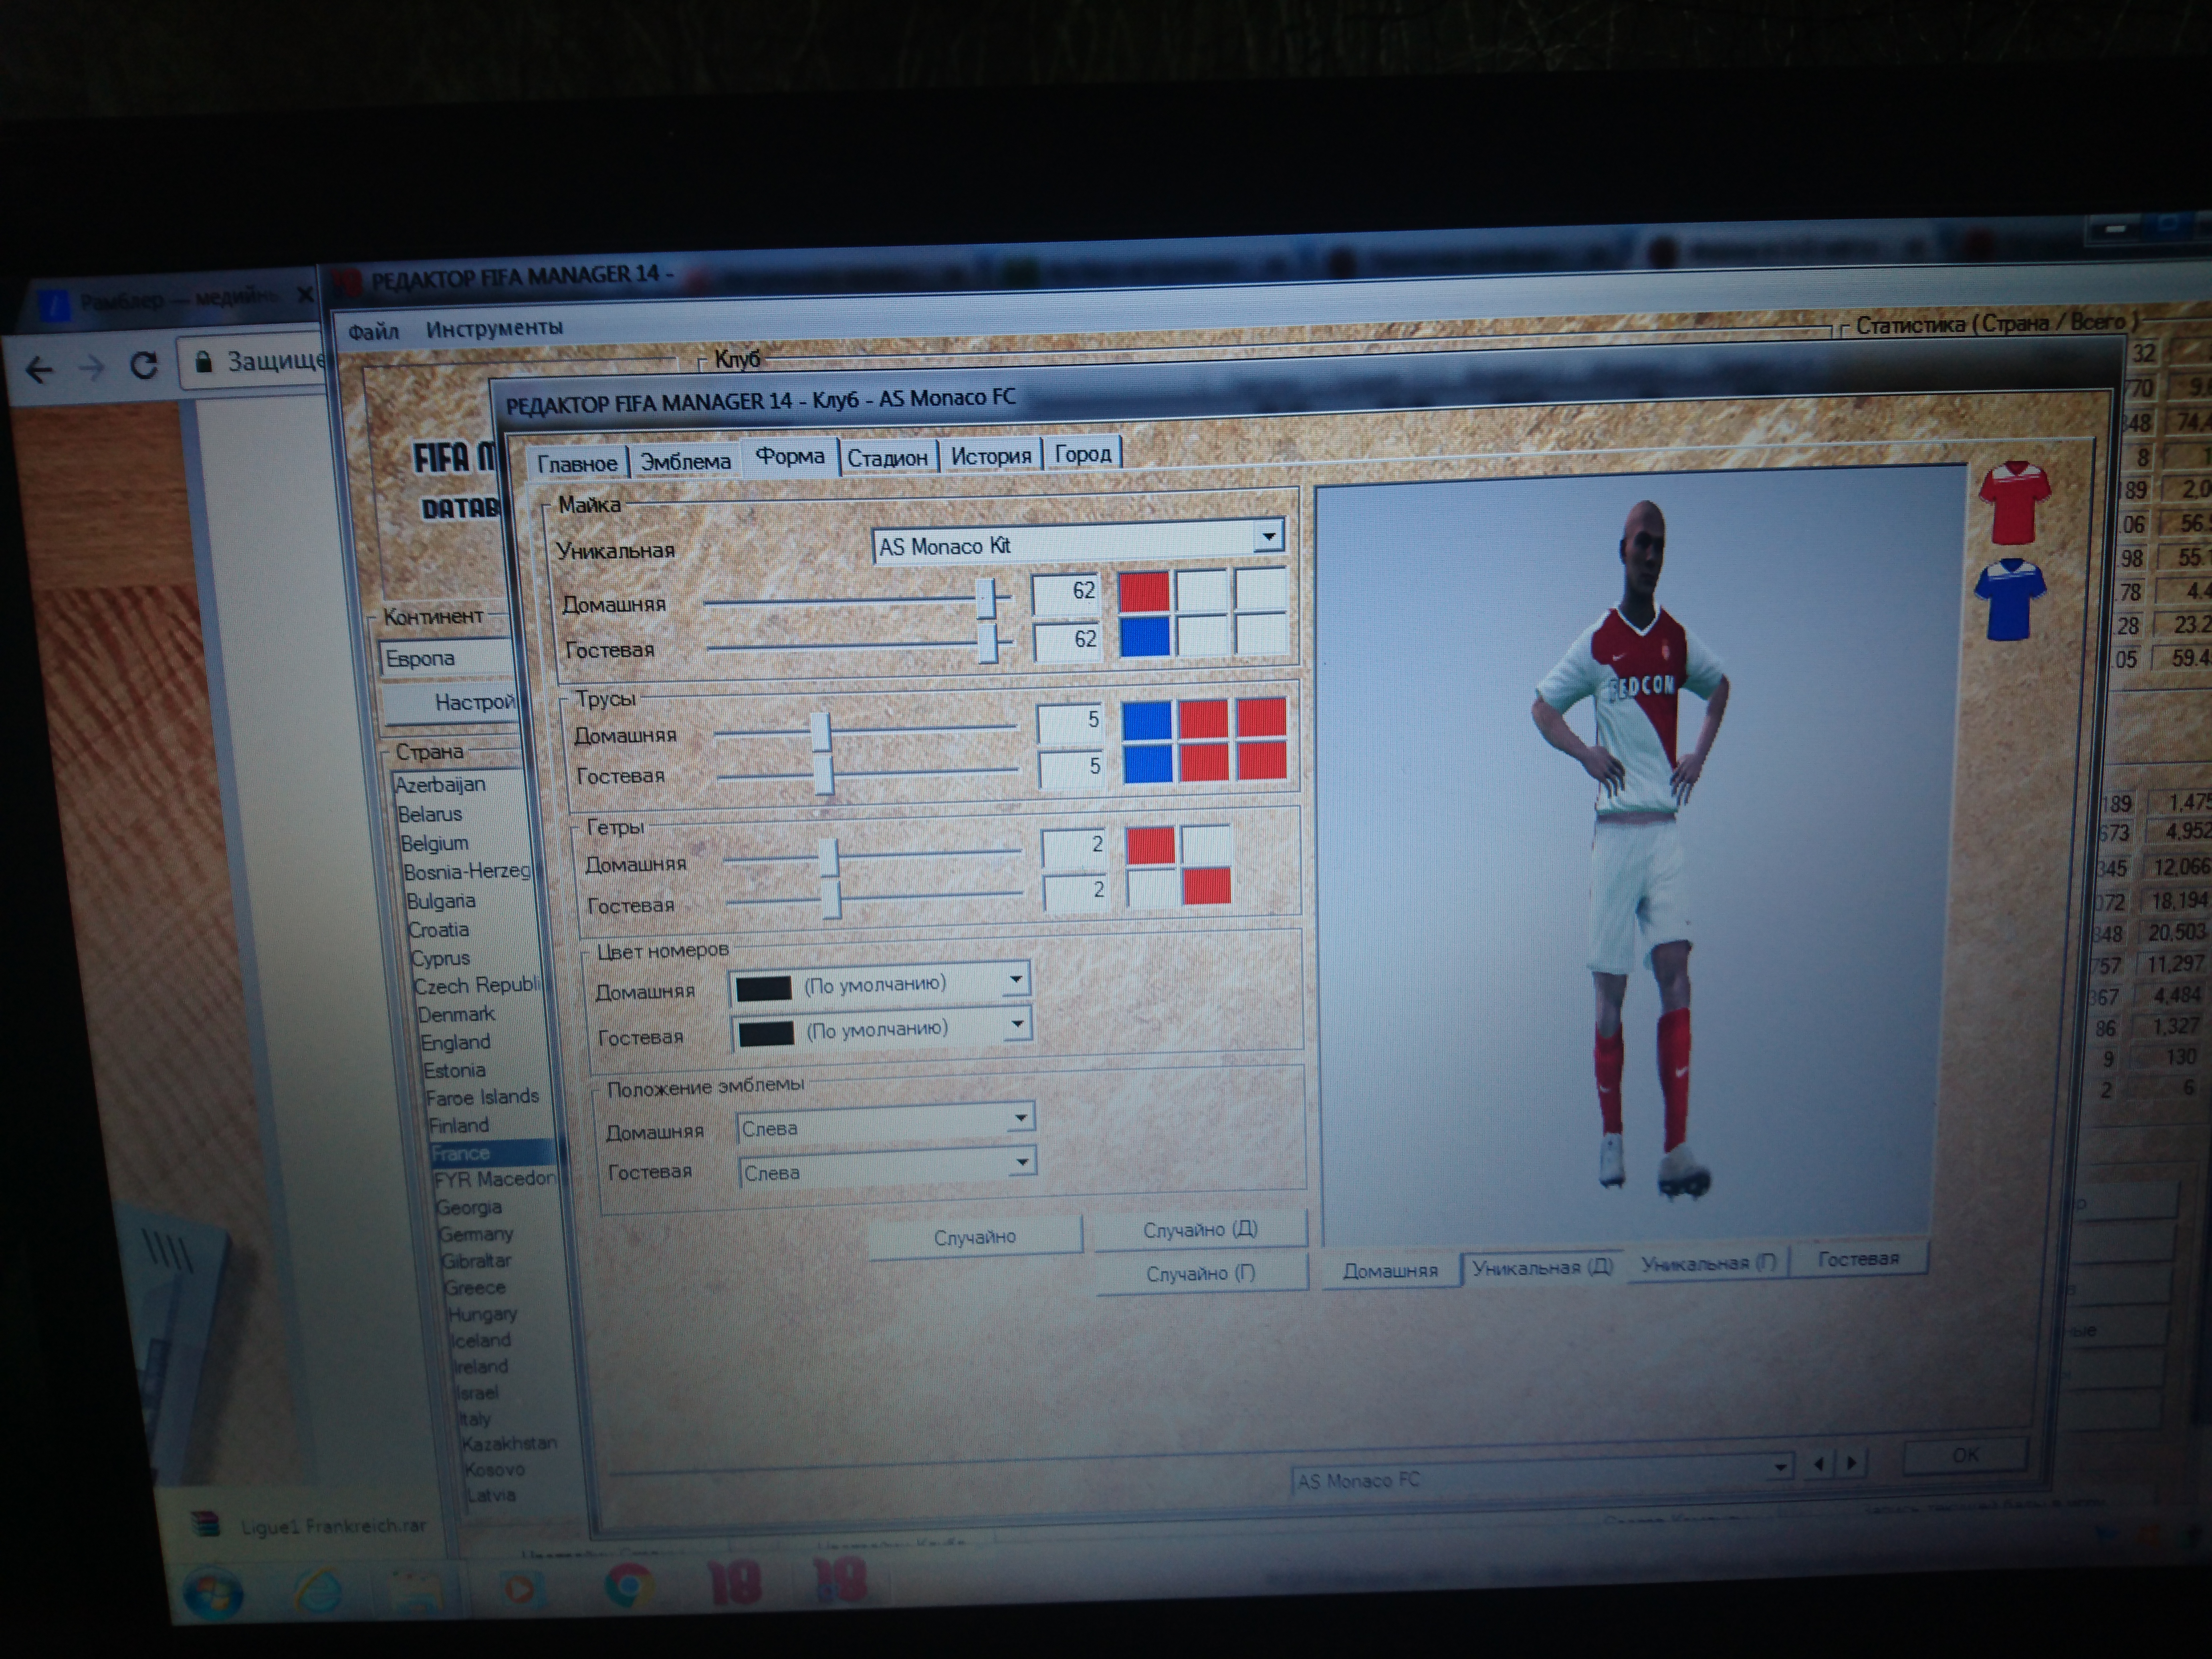Click the Случайно (Д) button
This screenshot has width=2212, height=1659.
point(1200,1230)
